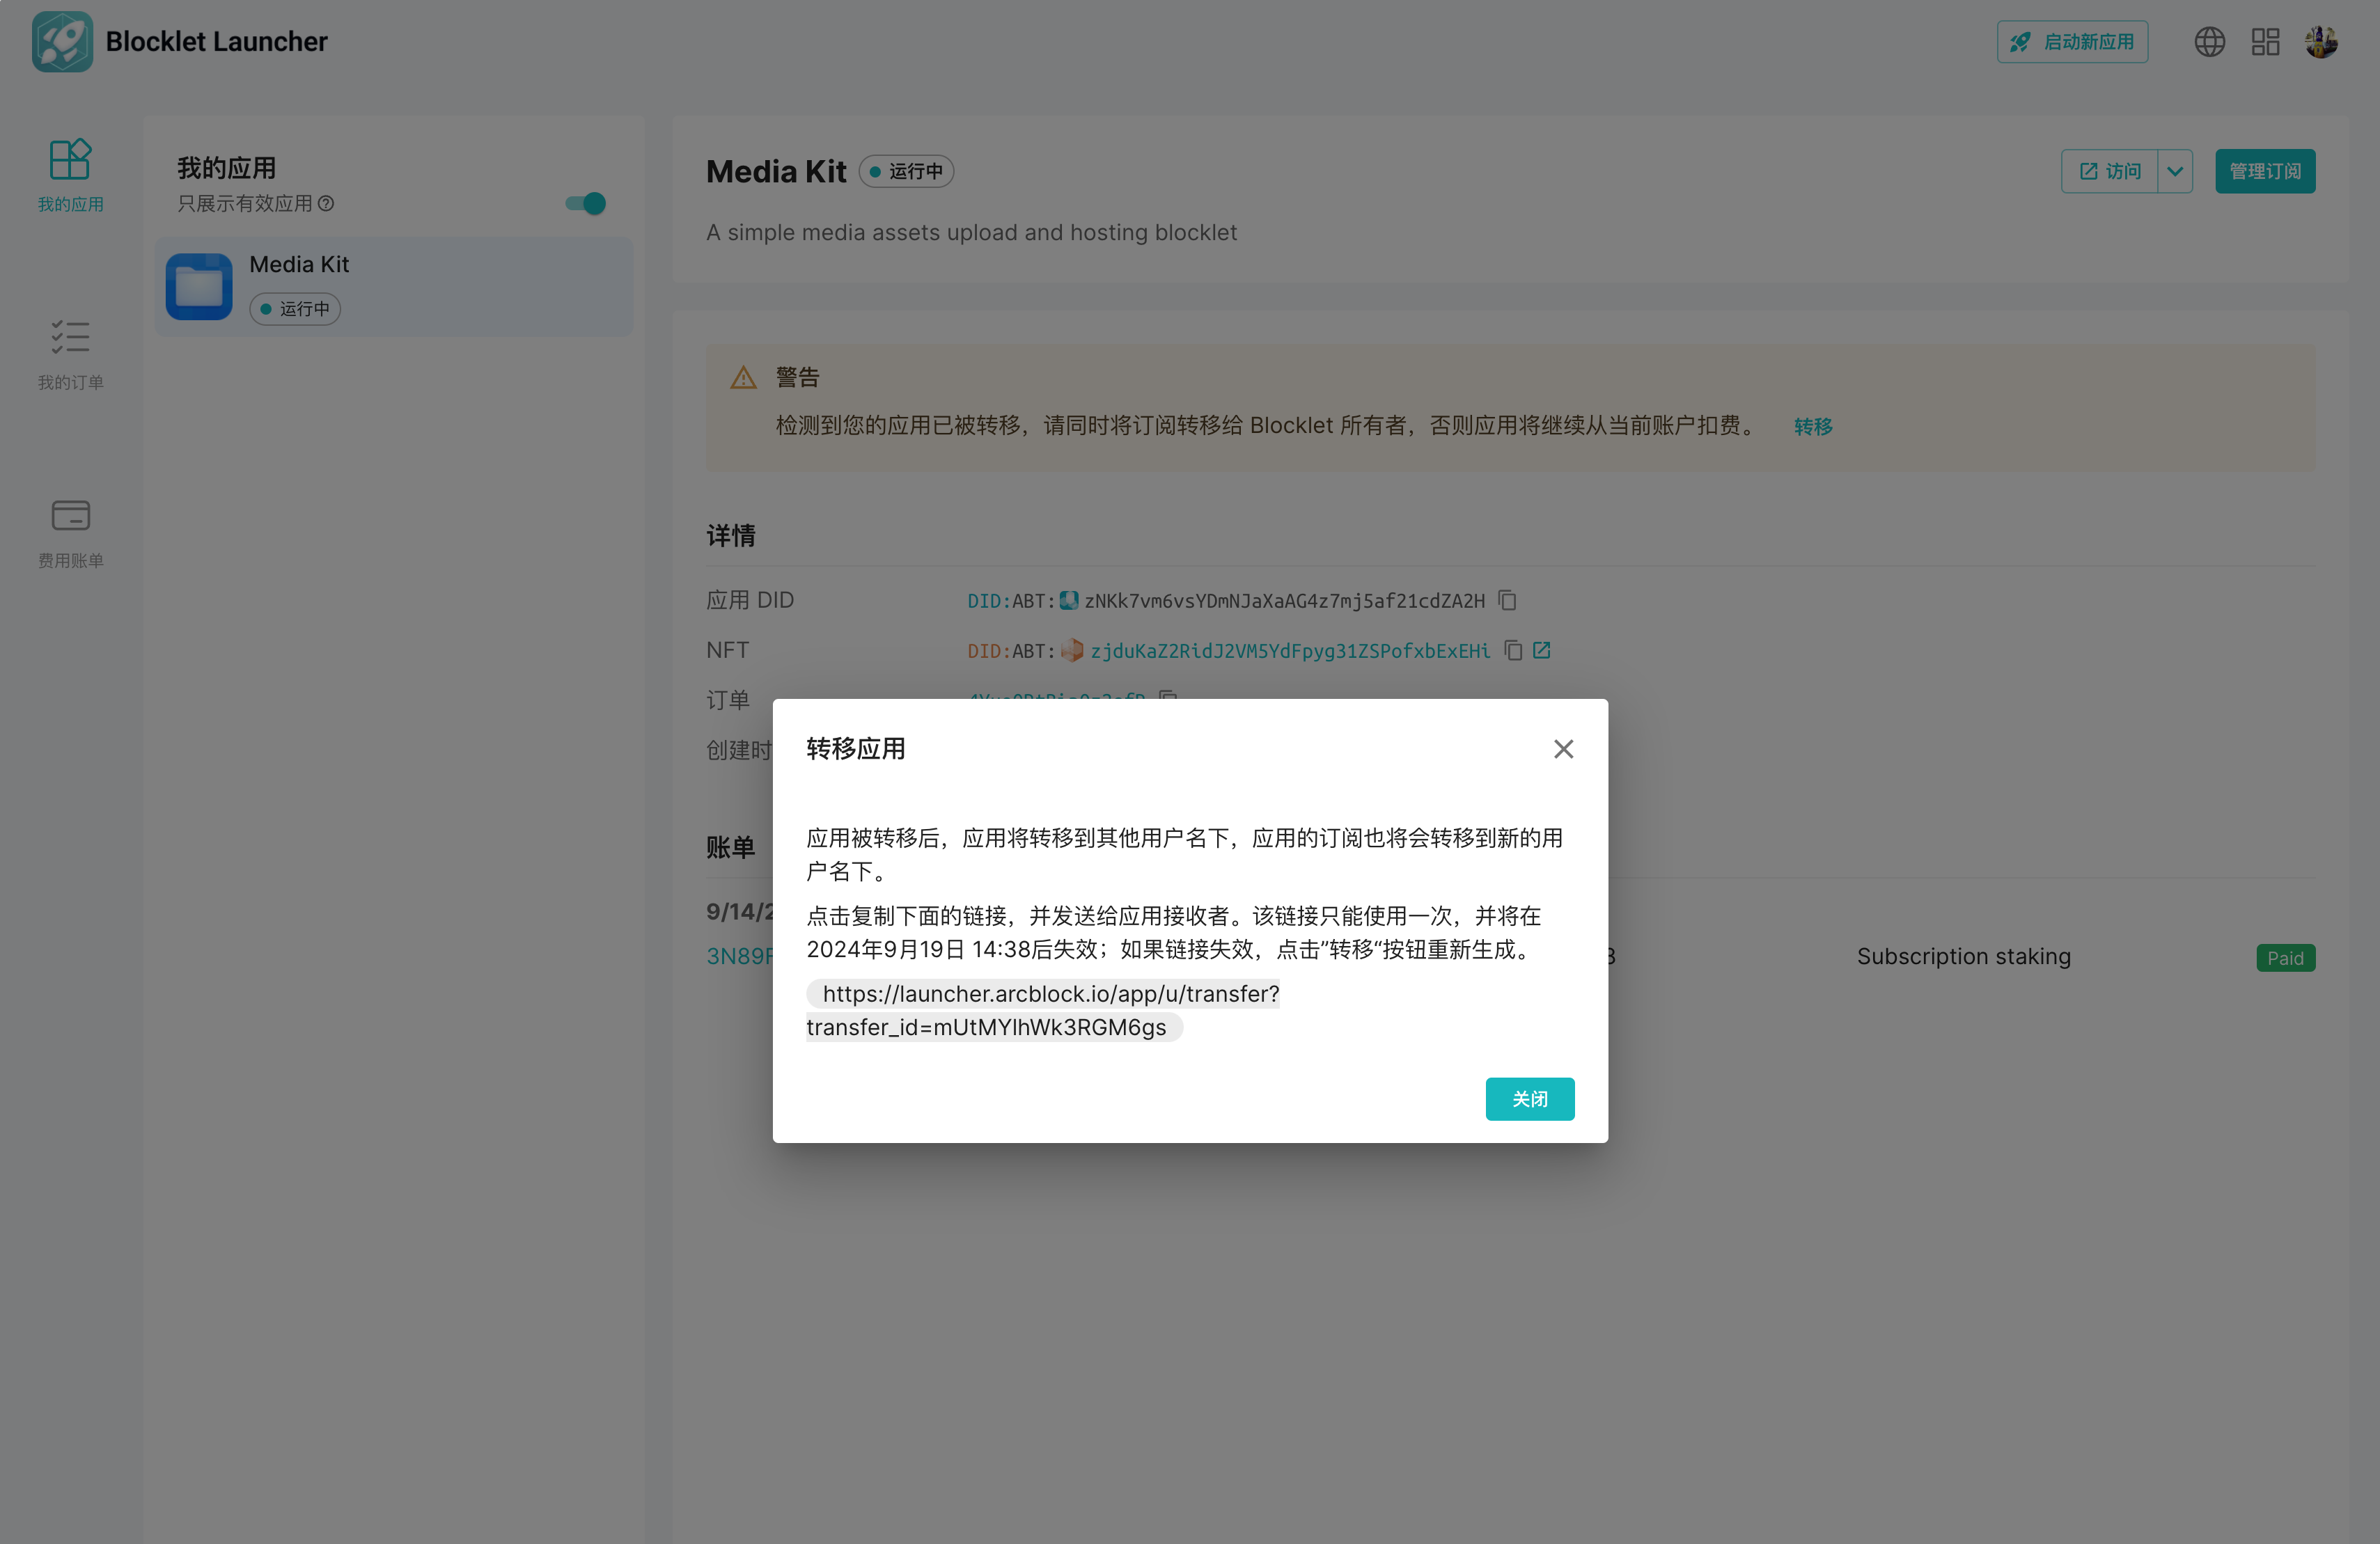
Task: Click the user avatar in top right
Action: (x=2321, y=41)
